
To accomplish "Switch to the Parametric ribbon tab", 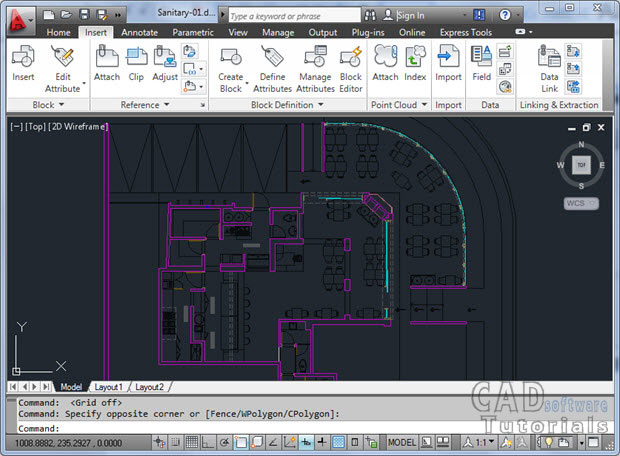I will coord(193,32).
